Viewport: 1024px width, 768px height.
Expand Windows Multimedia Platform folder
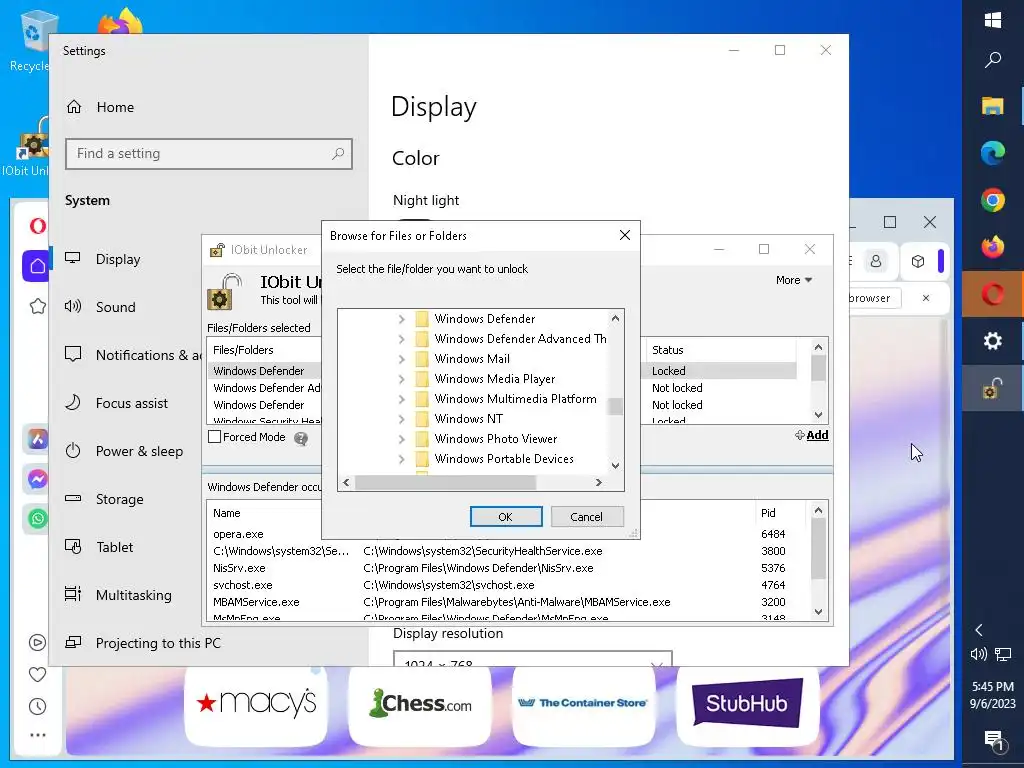tap(402, 399)
